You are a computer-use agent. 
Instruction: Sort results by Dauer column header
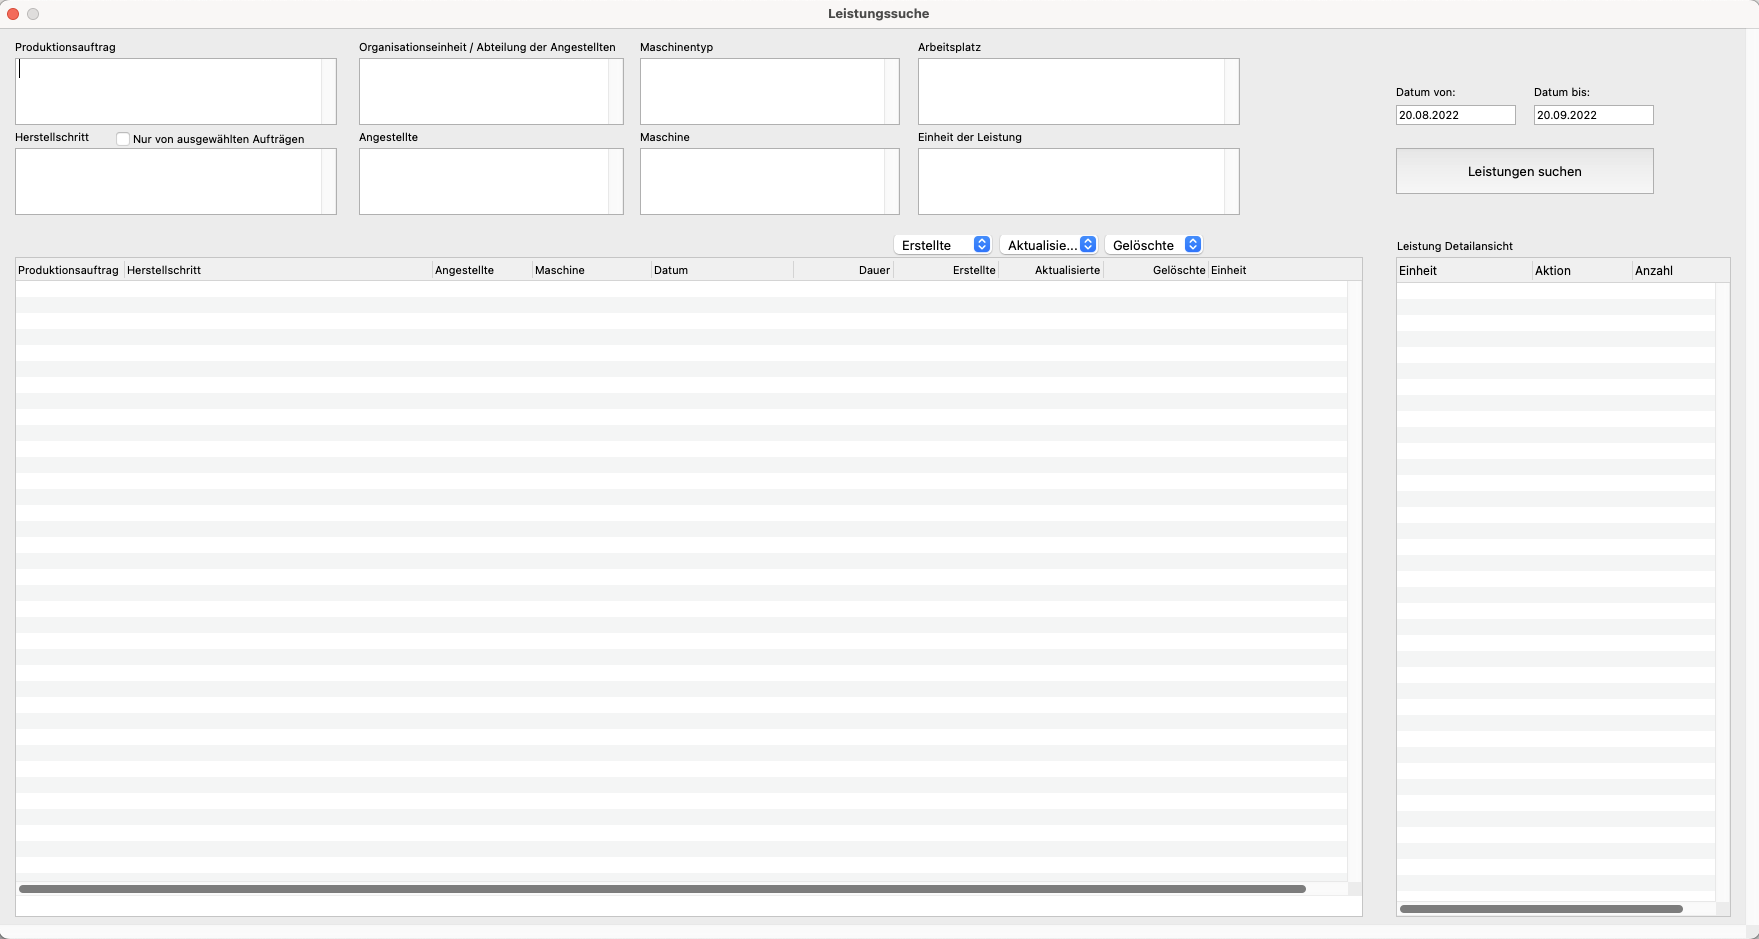(873, 270)
